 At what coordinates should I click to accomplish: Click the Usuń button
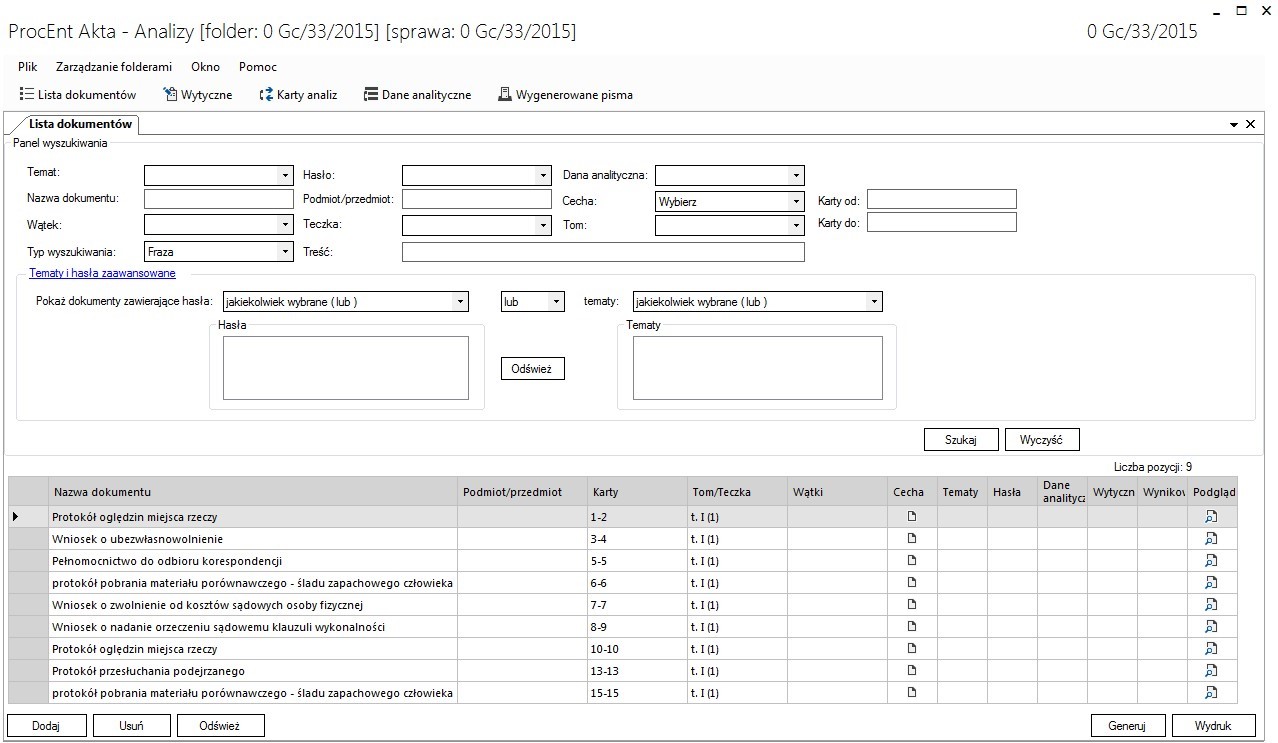pyautogui.click(x=131, y=726)
